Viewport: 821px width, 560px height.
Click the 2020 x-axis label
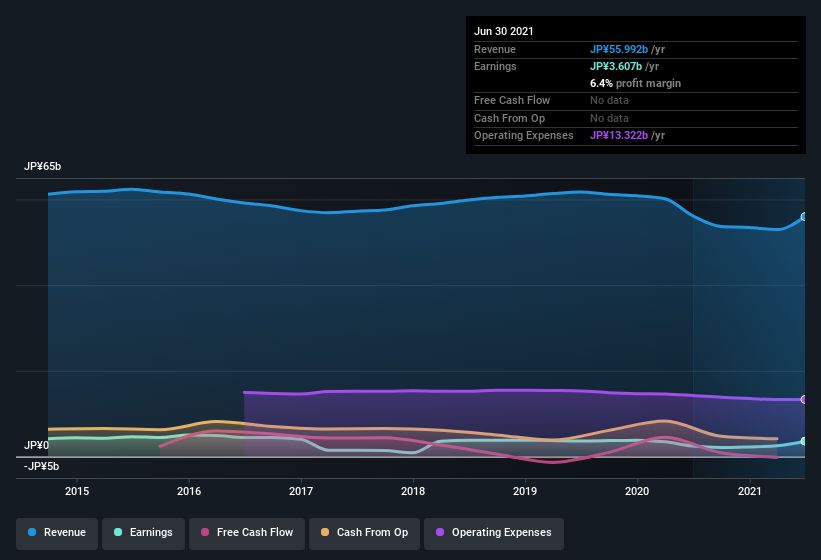[x=637, y=491]
